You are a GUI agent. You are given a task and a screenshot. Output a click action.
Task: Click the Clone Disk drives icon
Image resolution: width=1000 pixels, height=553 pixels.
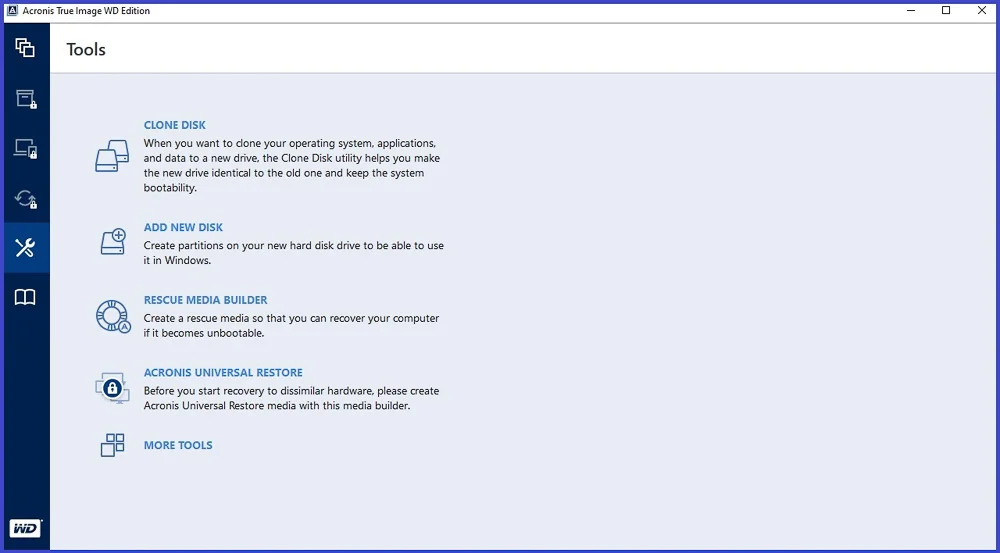(x=112, y=156)
